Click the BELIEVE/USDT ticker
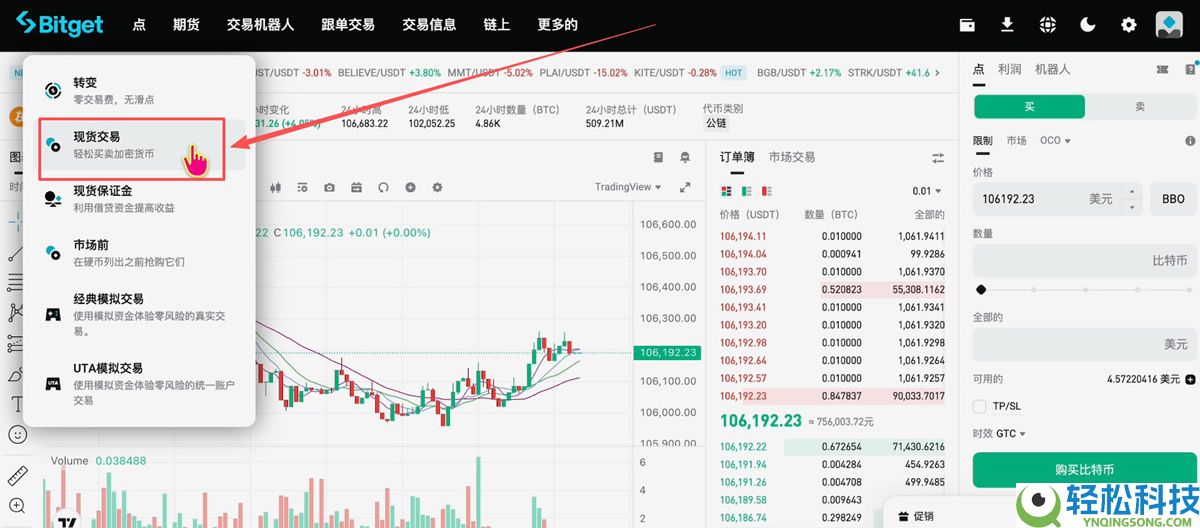 389,73
